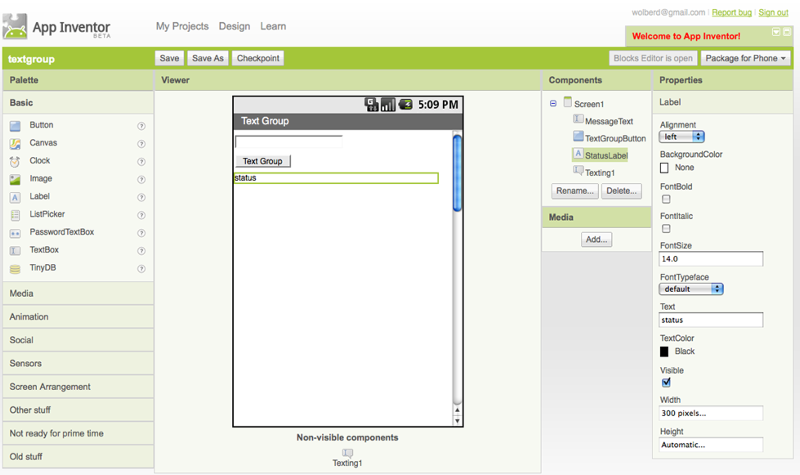The width and height of the screenshot is (800, 475).
Task: Click Blocks Editor is open button
Action: (x=653, y=58)
